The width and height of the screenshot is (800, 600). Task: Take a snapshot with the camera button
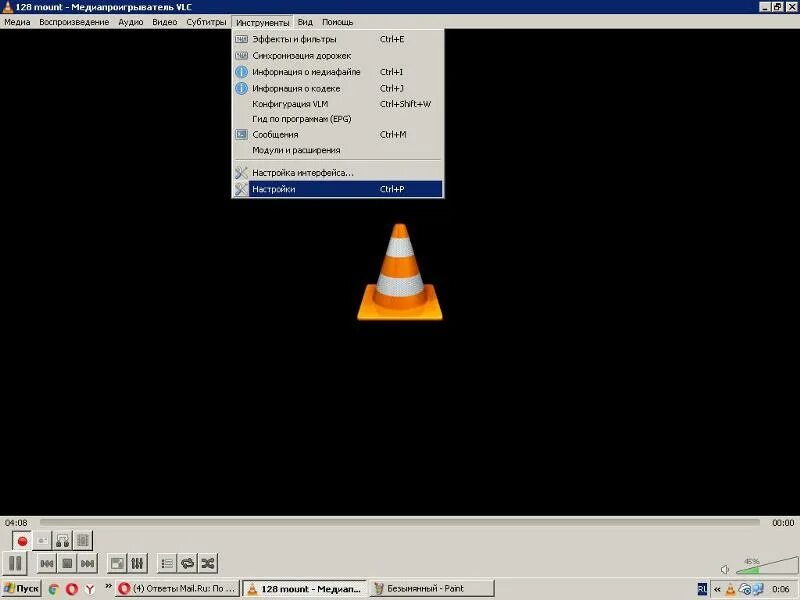click(43, 541)
